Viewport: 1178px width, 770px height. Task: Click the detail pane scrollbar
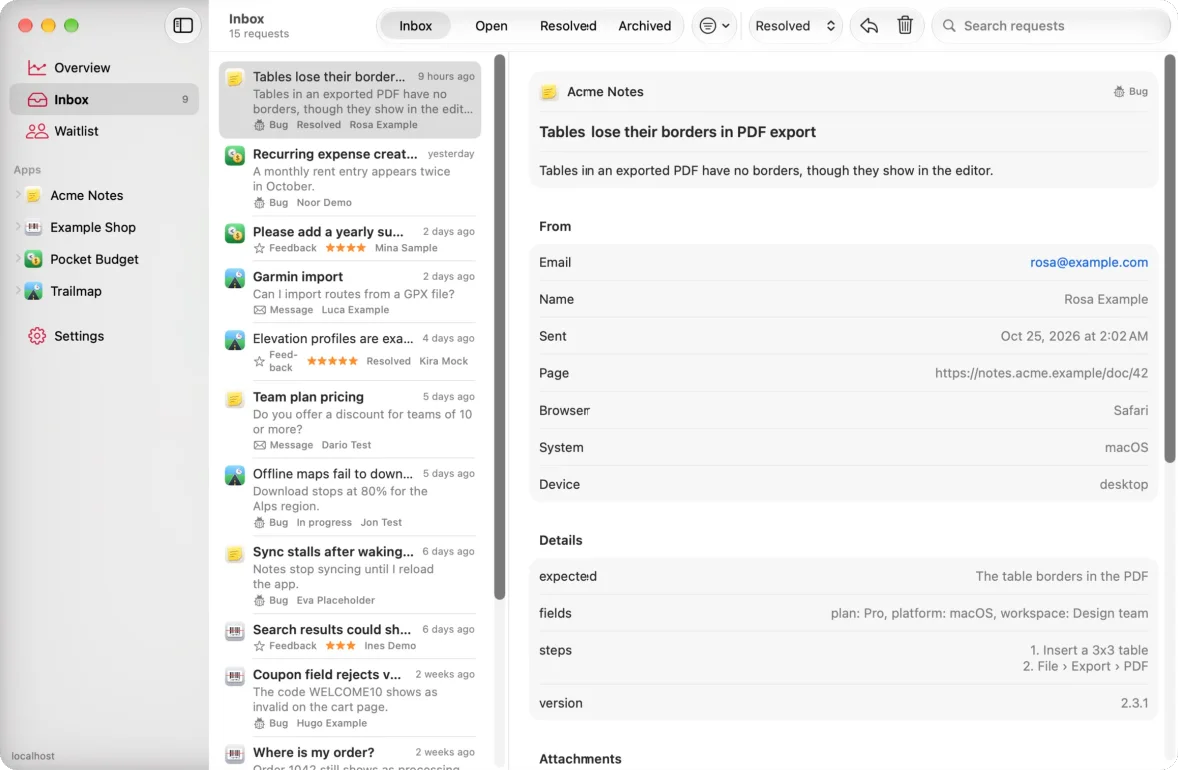point(1170,258)
